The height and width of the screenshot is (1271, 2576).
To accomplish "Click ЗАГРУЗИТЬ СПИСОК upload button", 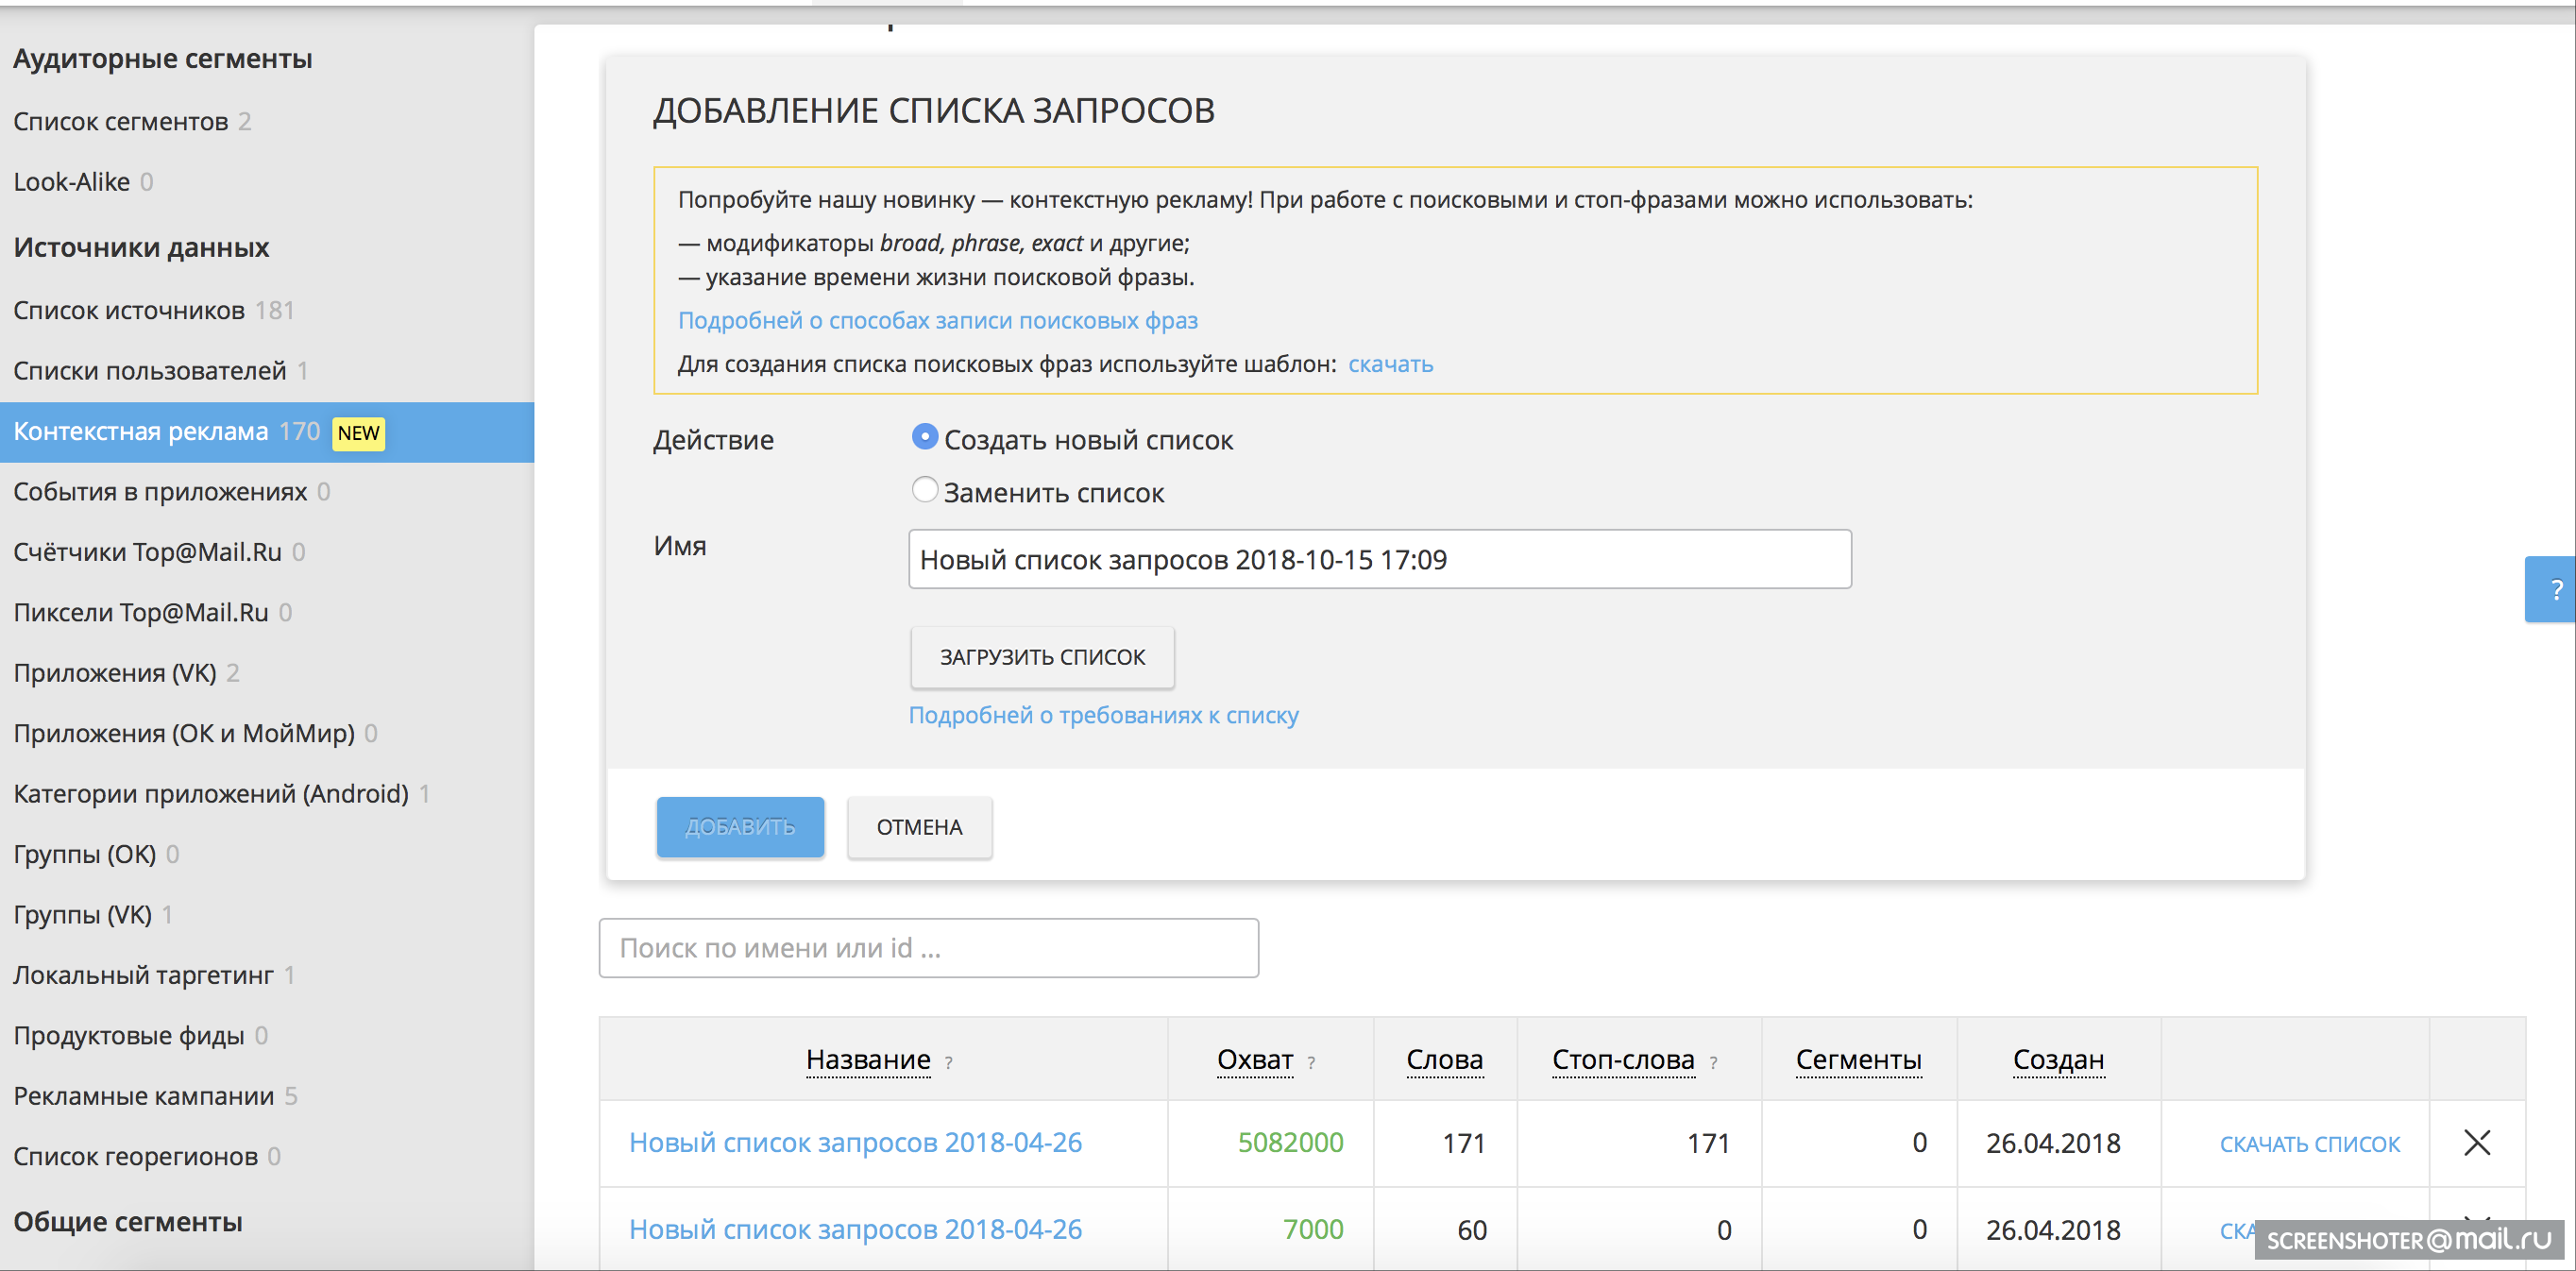I will click(x=1042, y=657).
